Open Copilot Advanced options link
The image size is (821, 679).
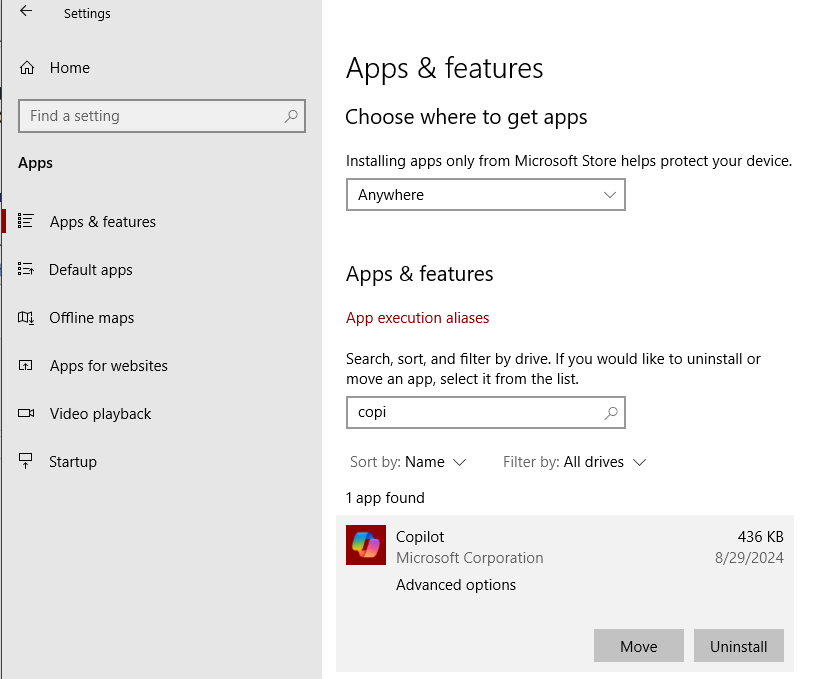point(456,585)
